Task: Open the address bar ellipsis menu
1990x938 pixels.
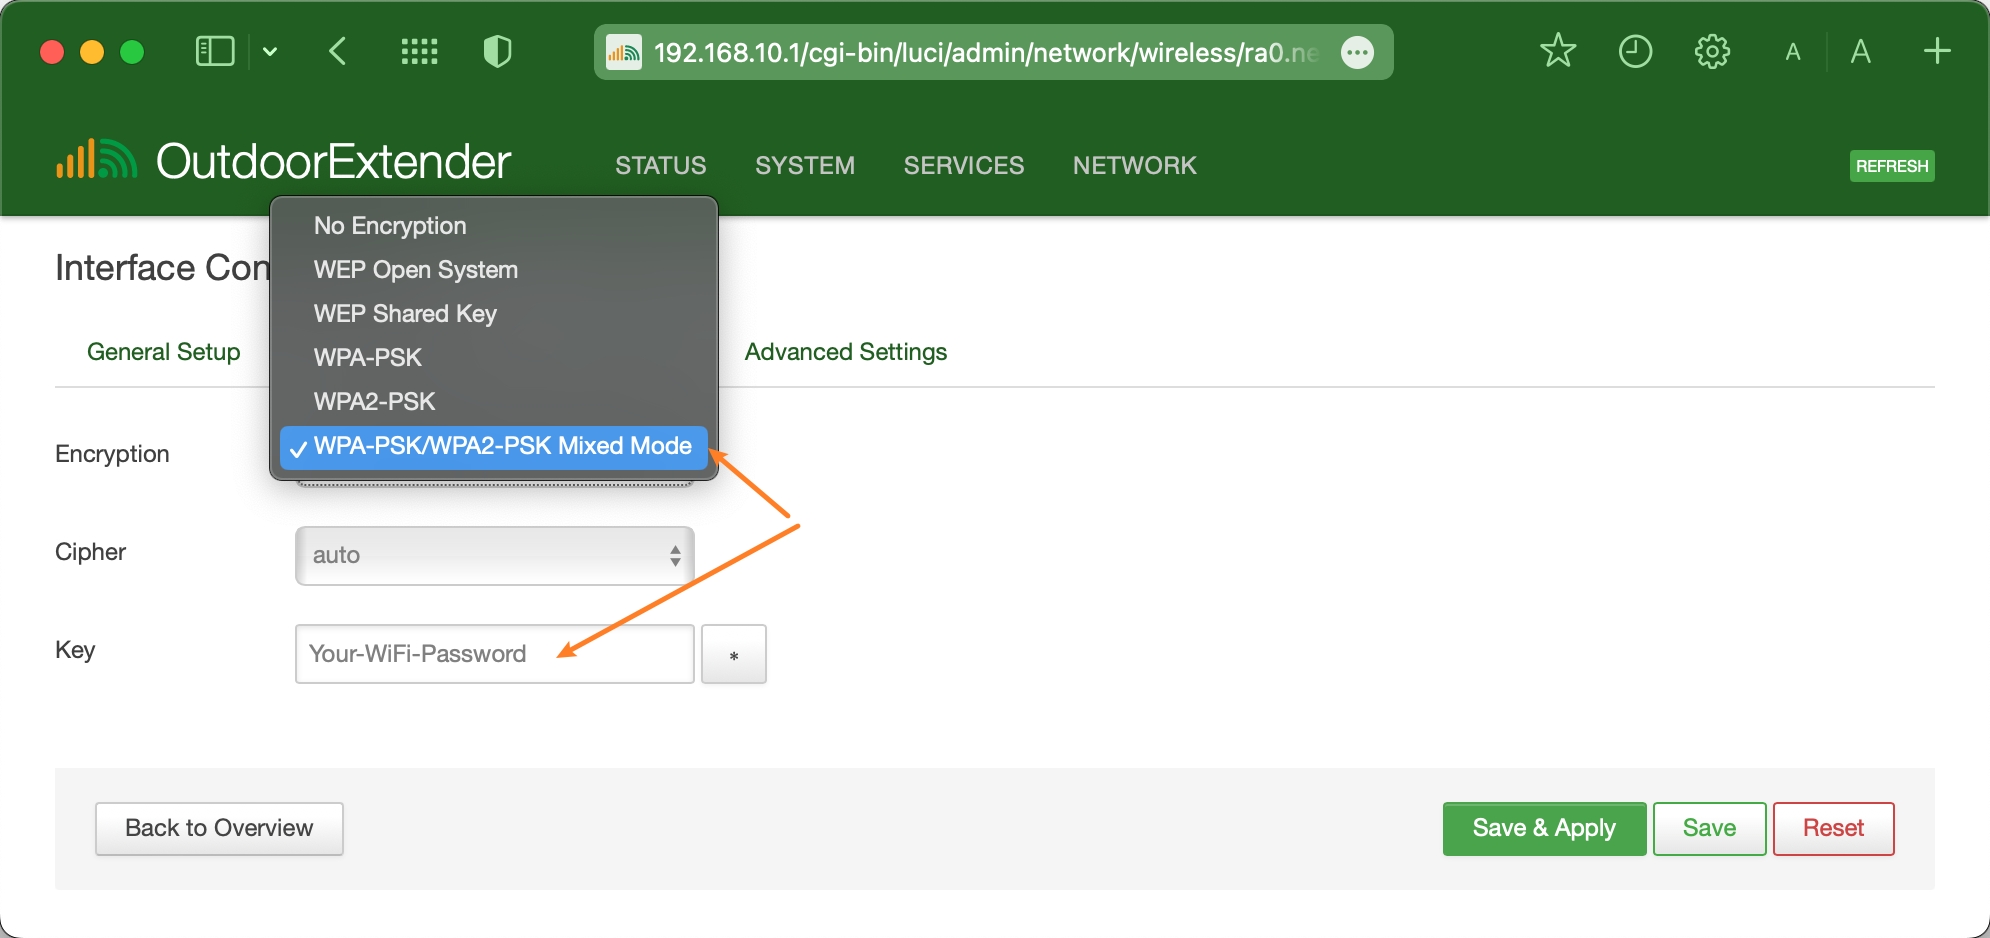Action: coord(1357,52)
